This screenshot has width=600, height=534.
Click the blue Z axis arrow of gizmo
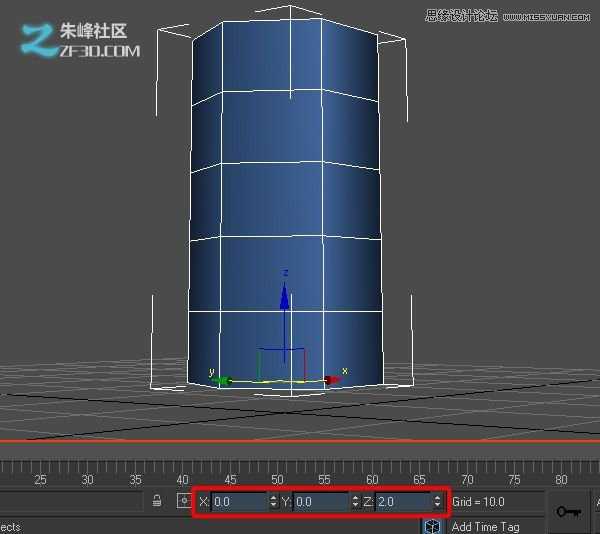[x=284, y=296]
